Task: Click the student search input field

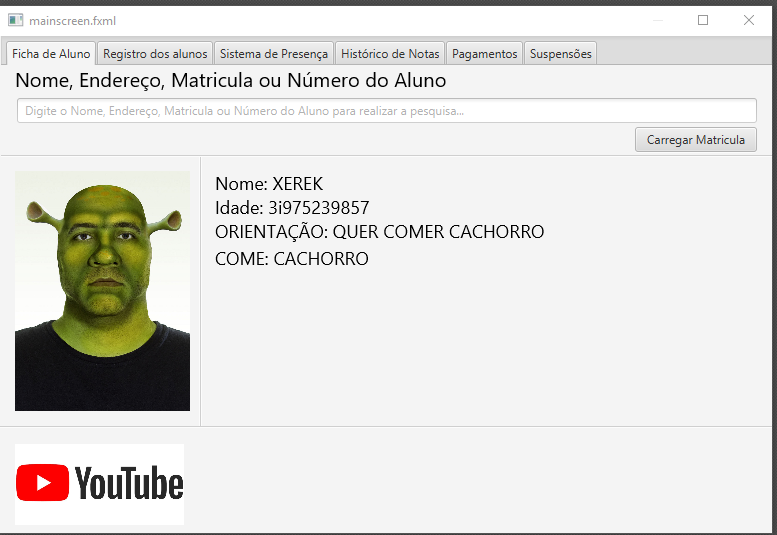Action: point(387,110)
